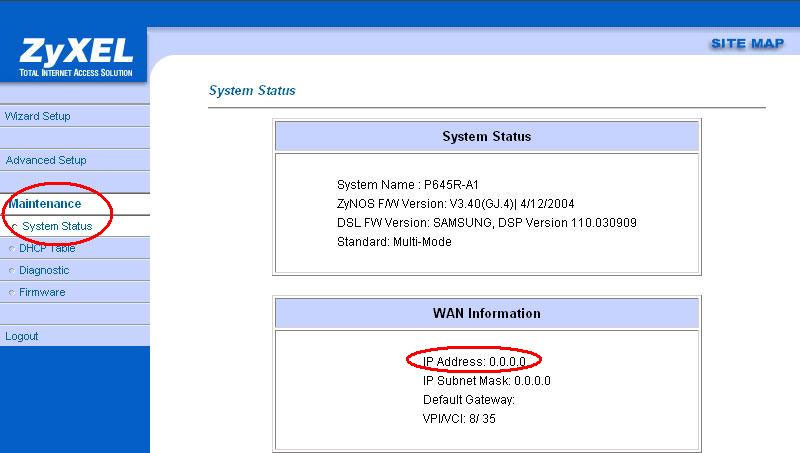
Task: Click the bullet icon beside DHCP Table
Action: [x=11, y=249]
